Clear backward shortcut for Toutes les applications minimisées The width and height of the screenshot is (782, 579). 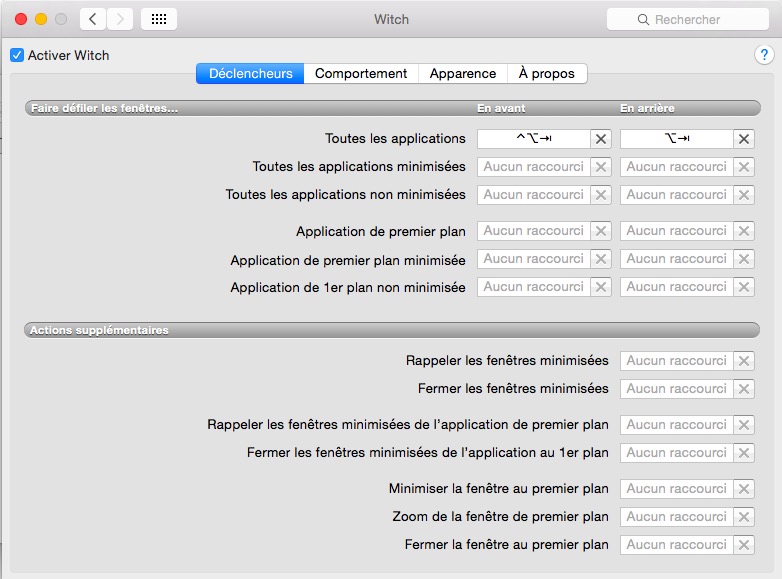tap(743, 167)
